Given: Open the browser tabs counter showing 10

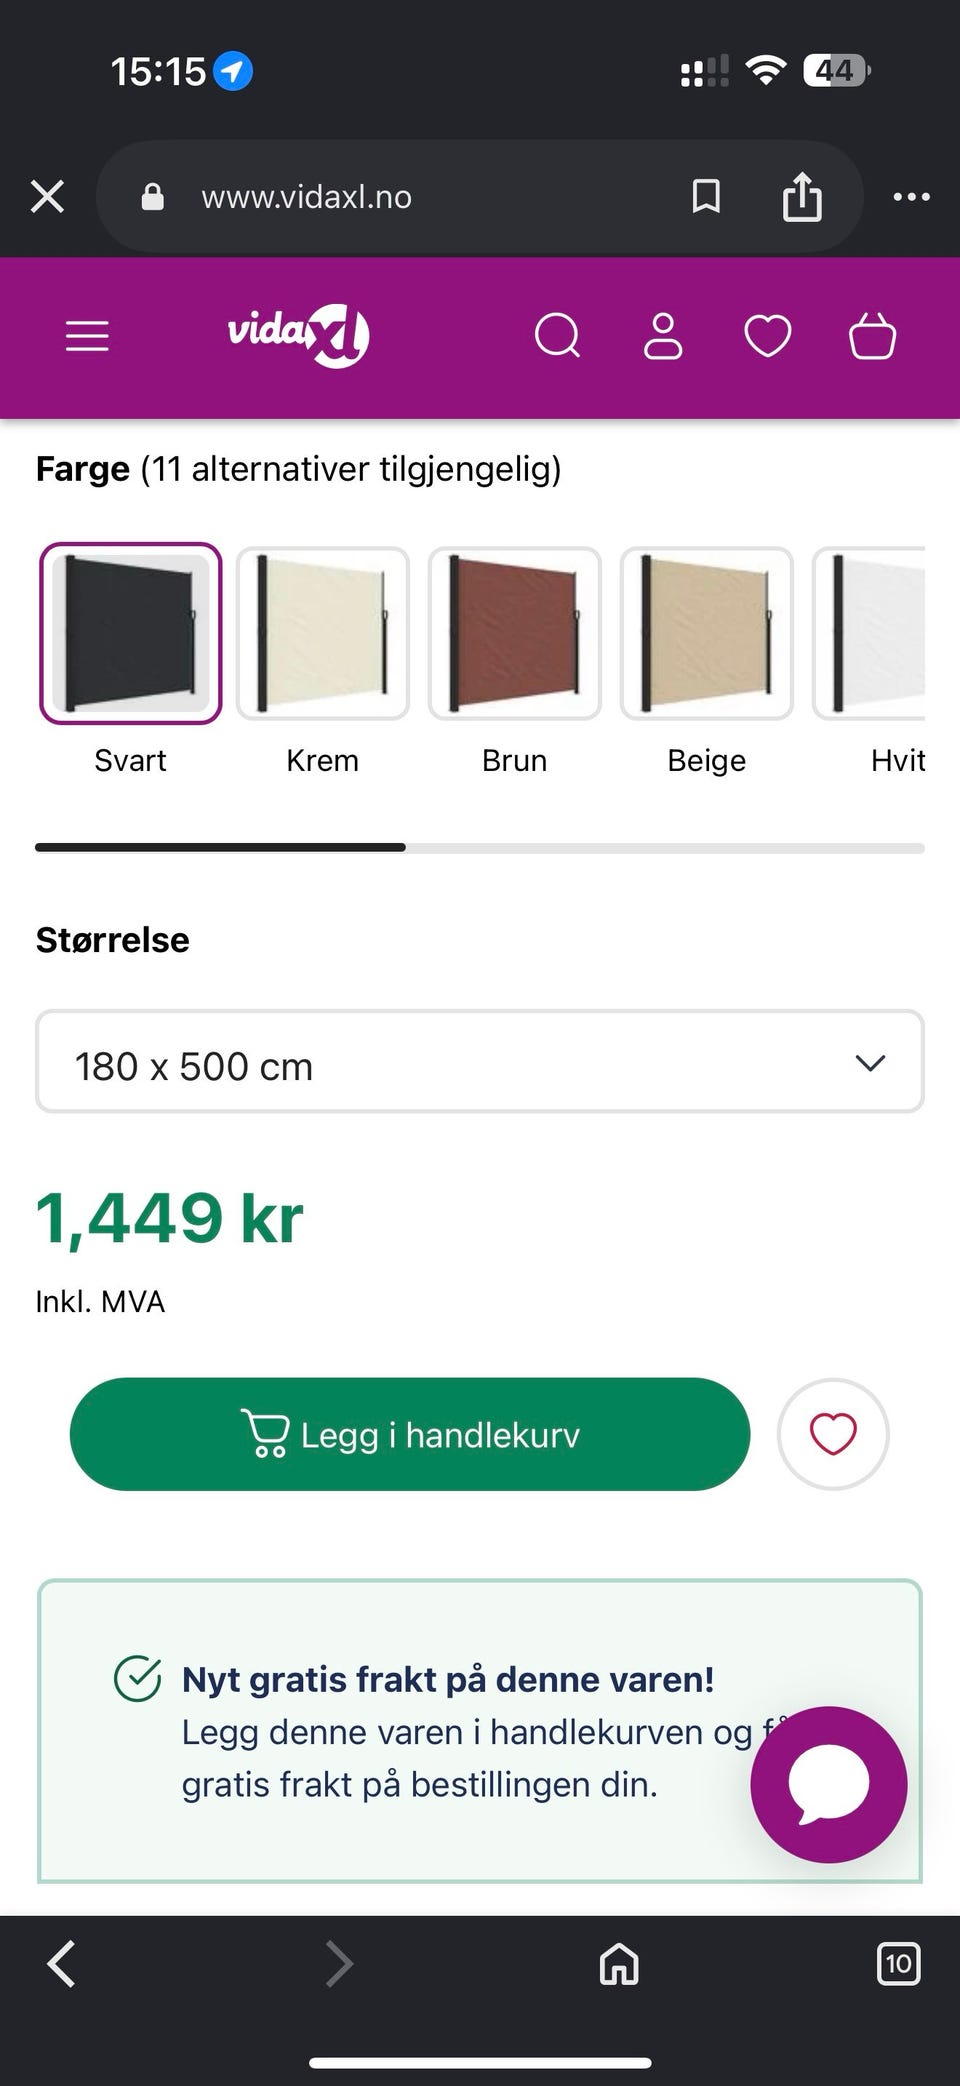Looking at the screenshot, I should coord(898,1964).
